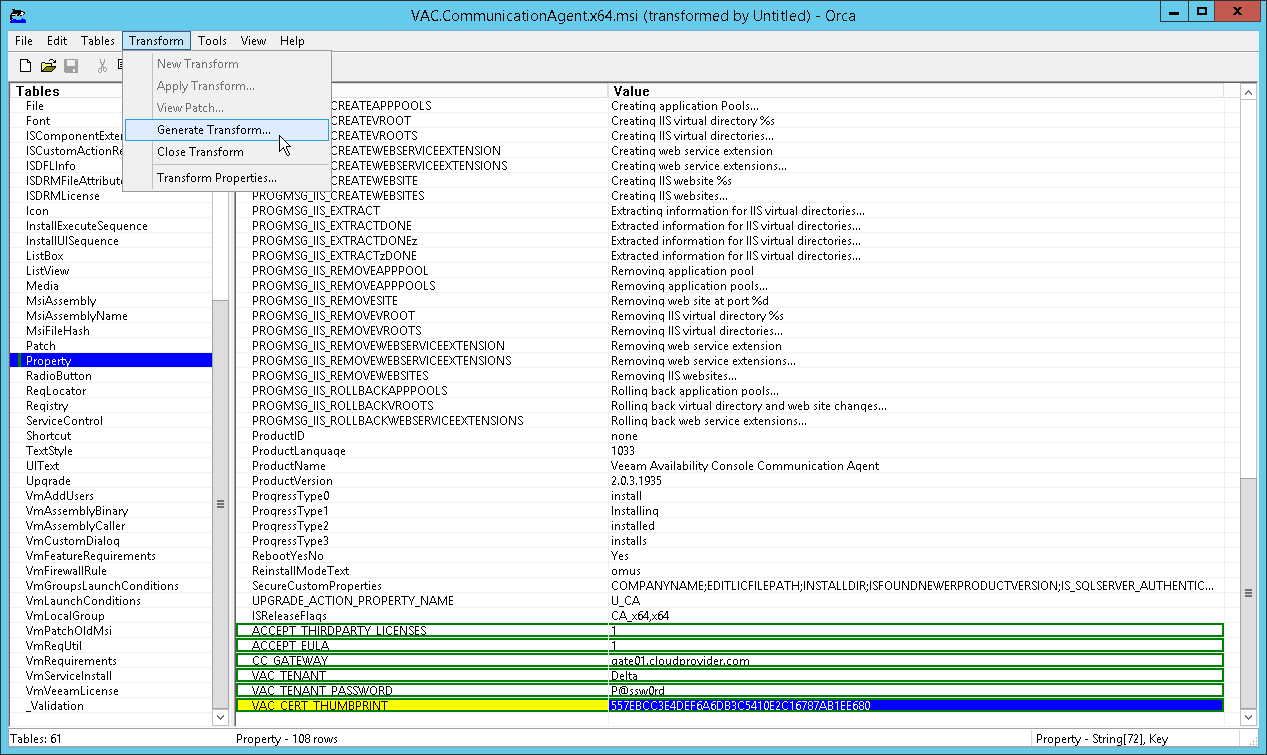
Task: Click the New file toolbar icon
Action: (x=26, y=66)
